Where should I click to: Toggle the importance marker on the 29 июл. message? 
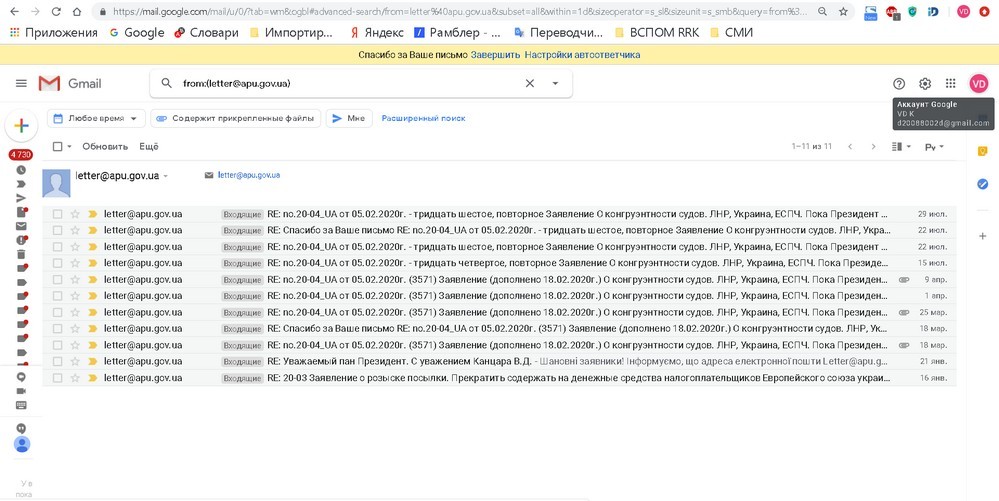coord(93,214)
